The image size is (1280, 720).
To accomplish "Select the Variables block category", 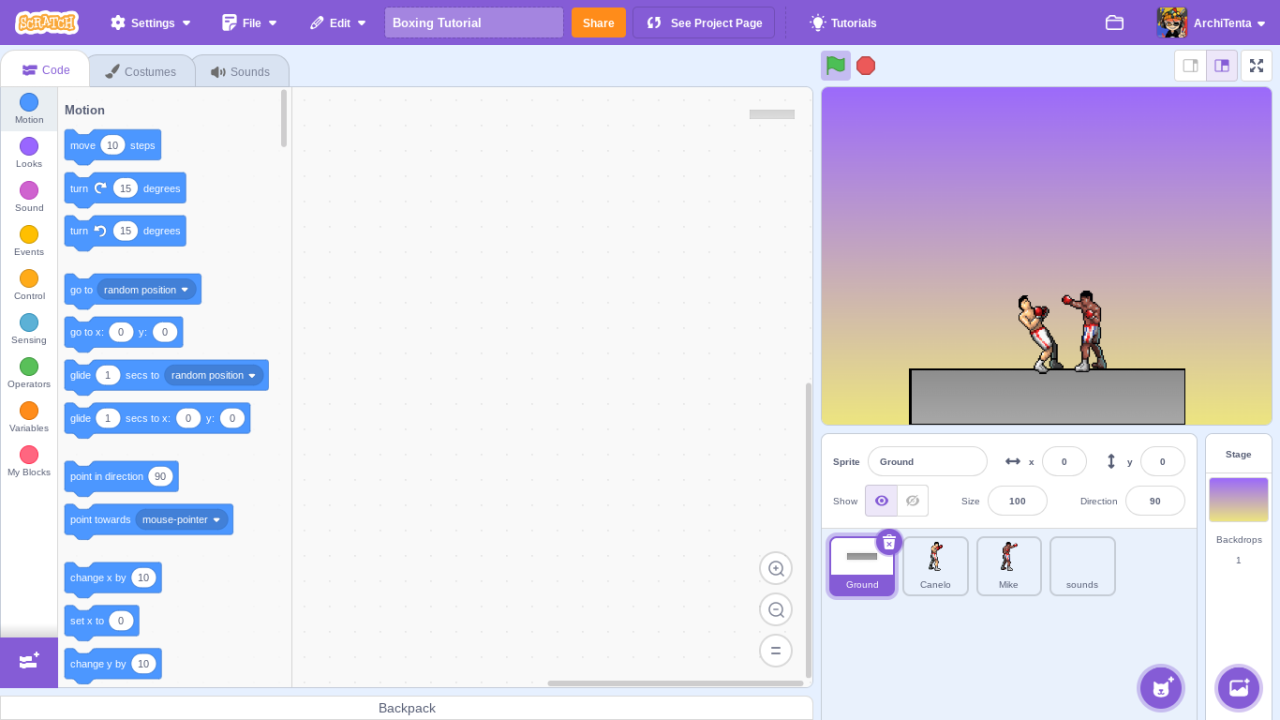I will pos(29,417).
